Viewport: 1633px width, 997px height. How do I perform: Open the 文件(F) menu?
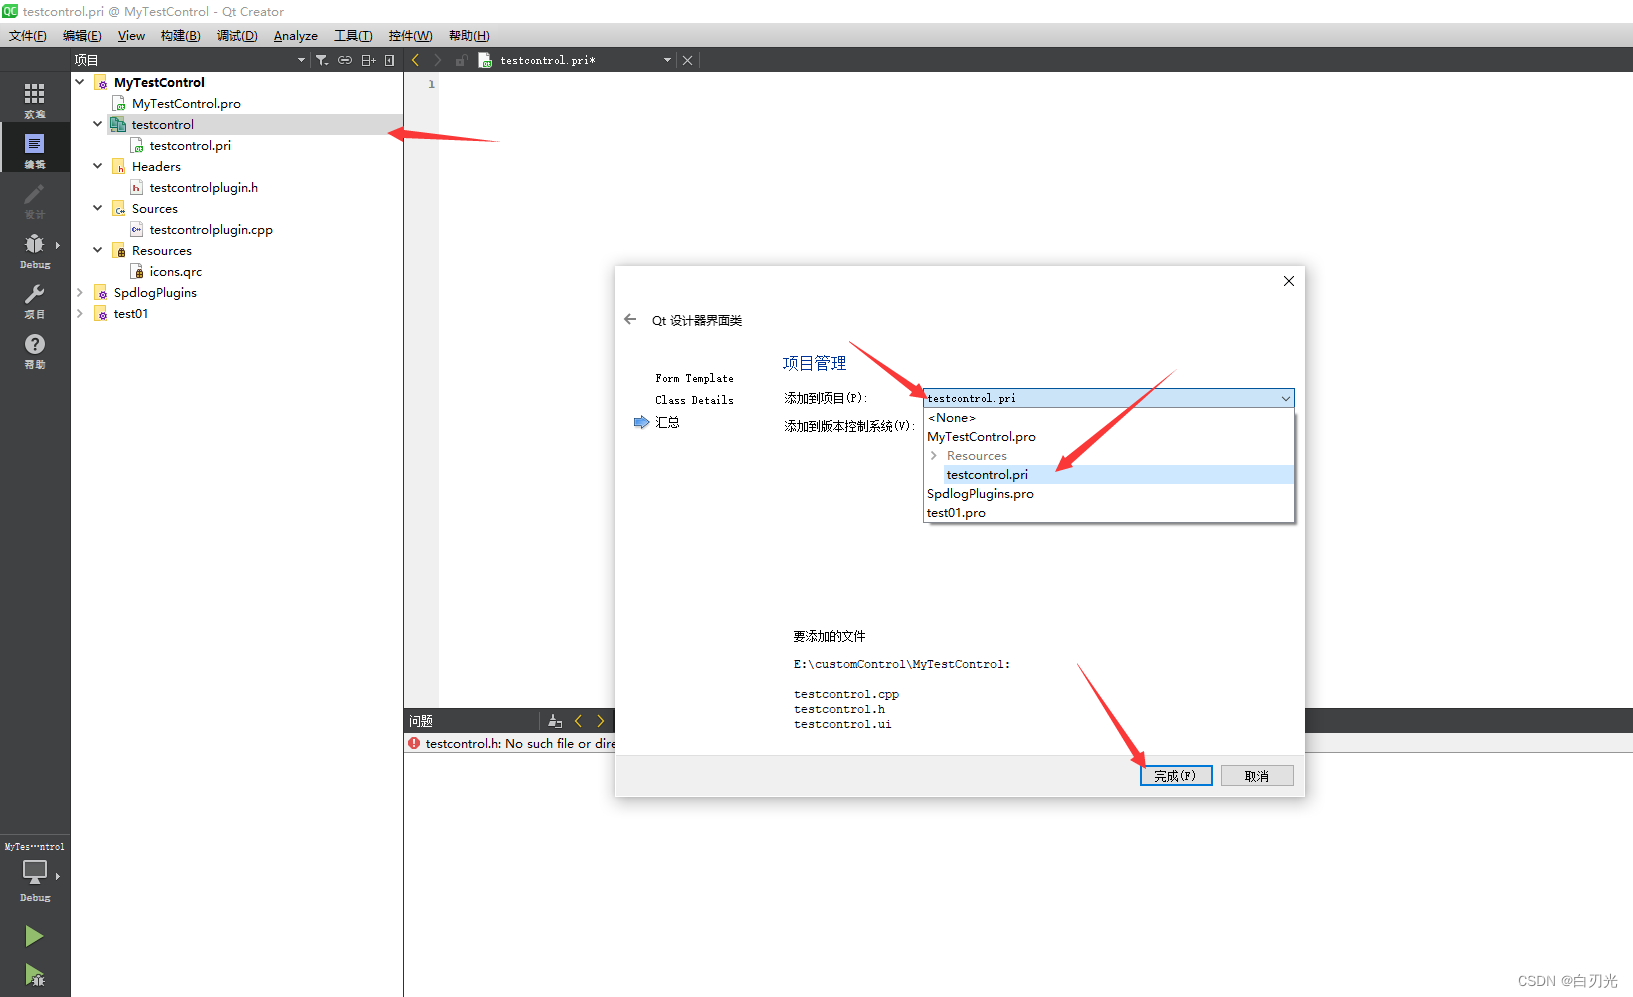tap(28, 35)
